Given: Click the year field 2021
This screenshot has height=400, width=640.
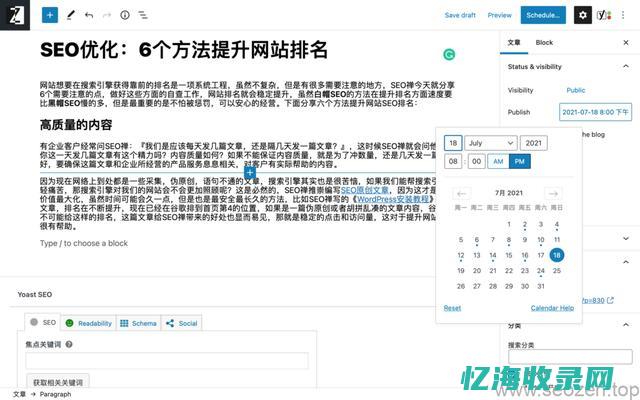Looking at the screenshot, I should tap(533, 143).
